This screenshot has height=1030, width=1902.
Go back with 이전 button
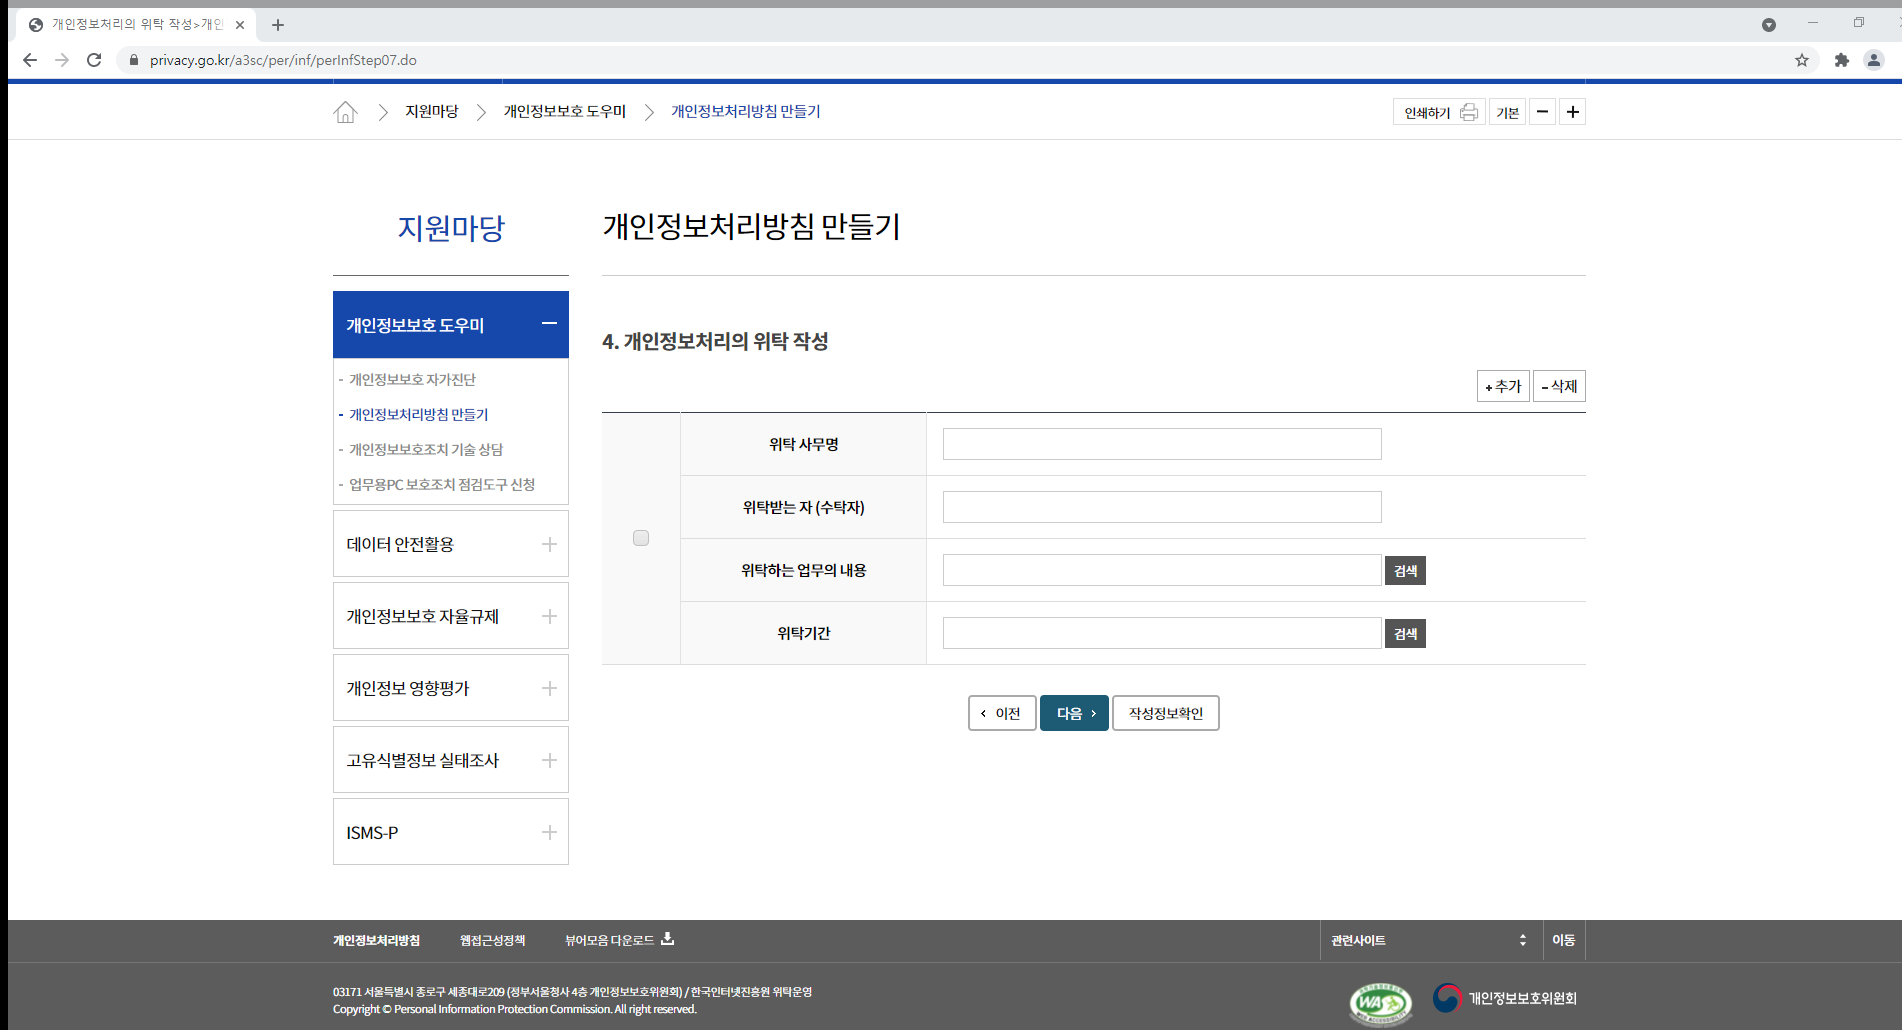[1002, 713]
